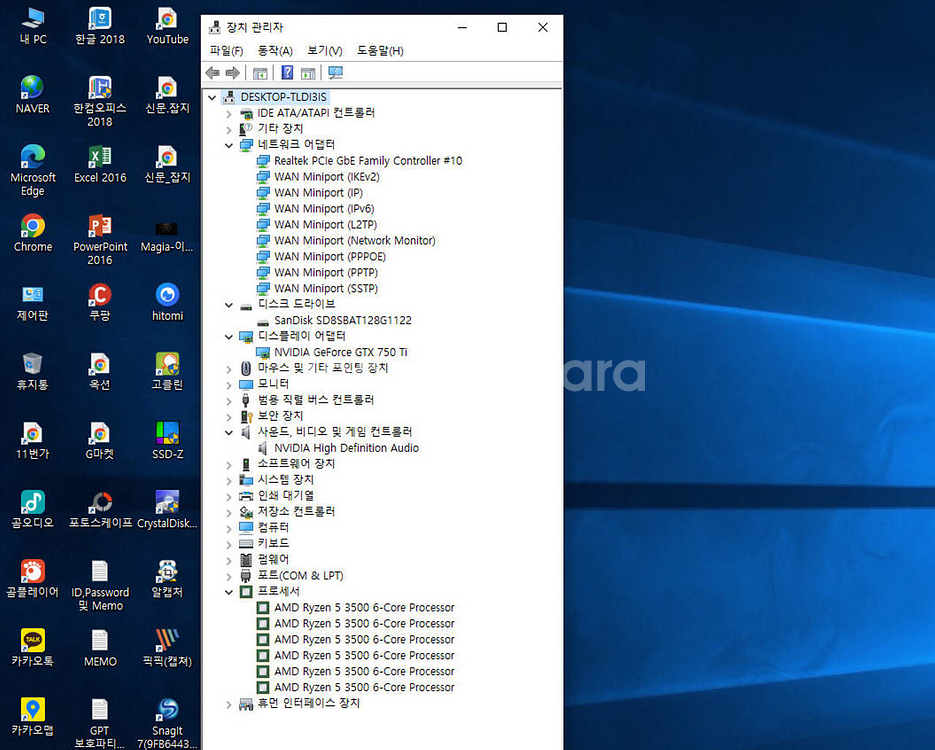935x750 pixels.
Task: Maximize the 장치 관리자 window
Action: [x=502, y=27]
